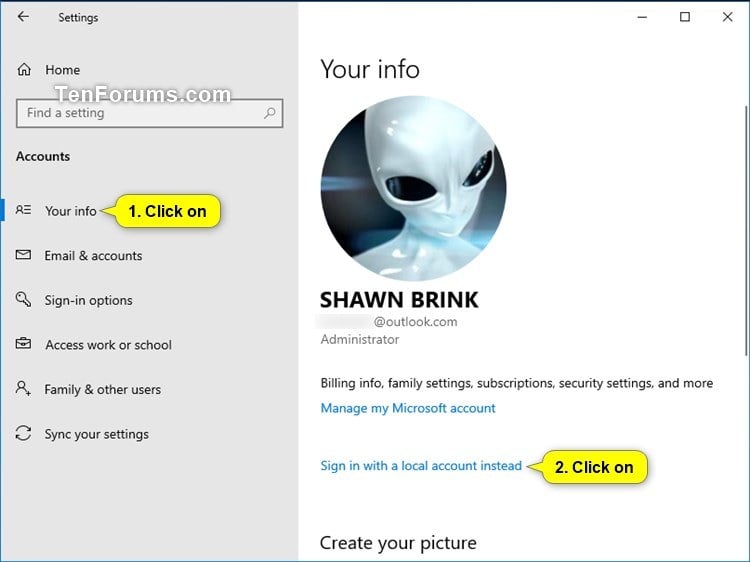The width and height of the screenshot is (750, 562).
Task: Click the Find a setting search box
Action: coord(150,113)
